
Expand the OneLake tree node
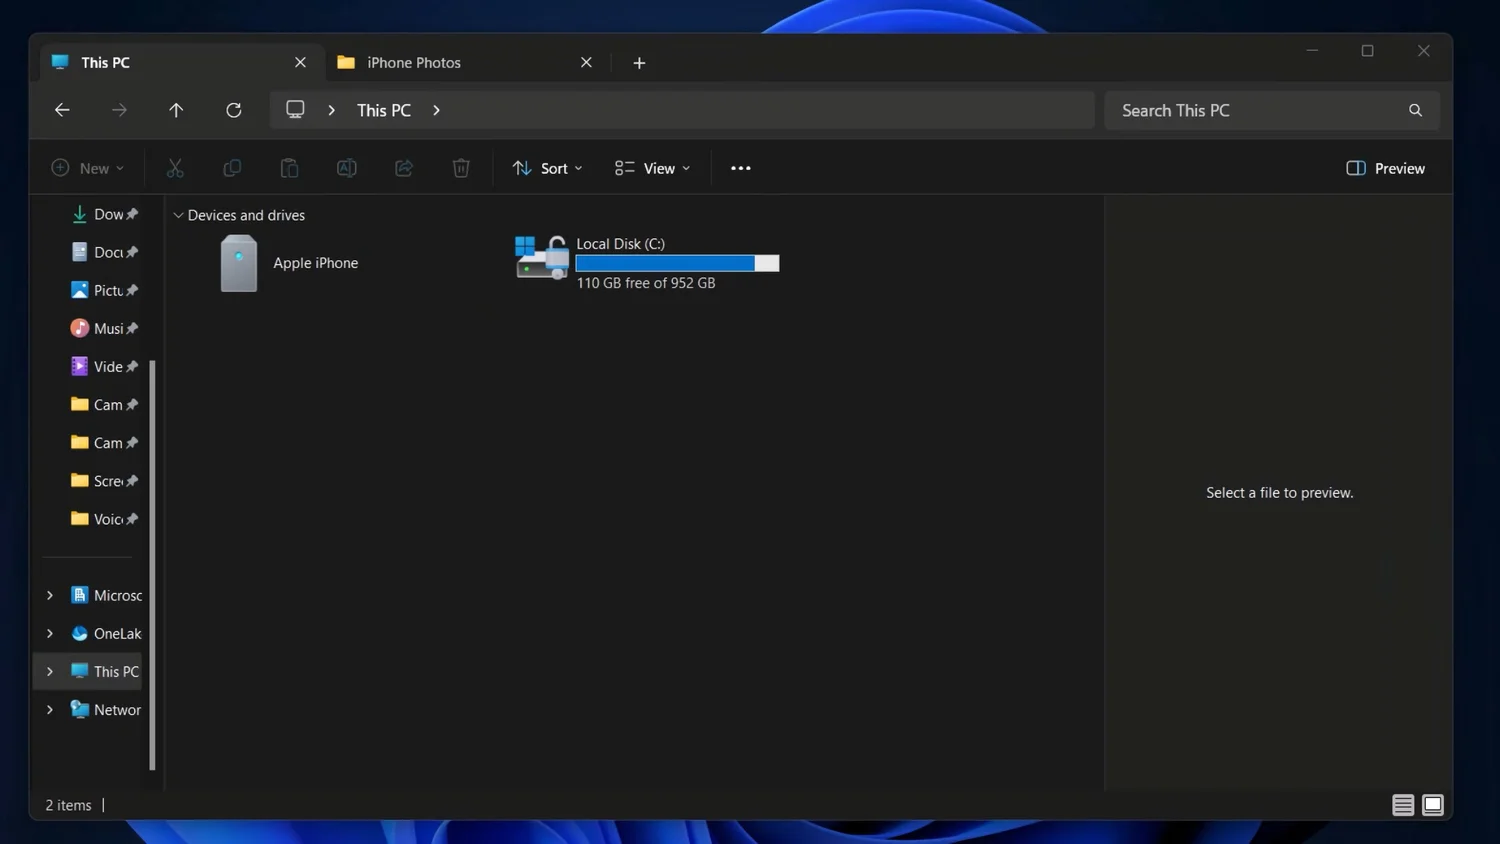click(x=49, y=633)
